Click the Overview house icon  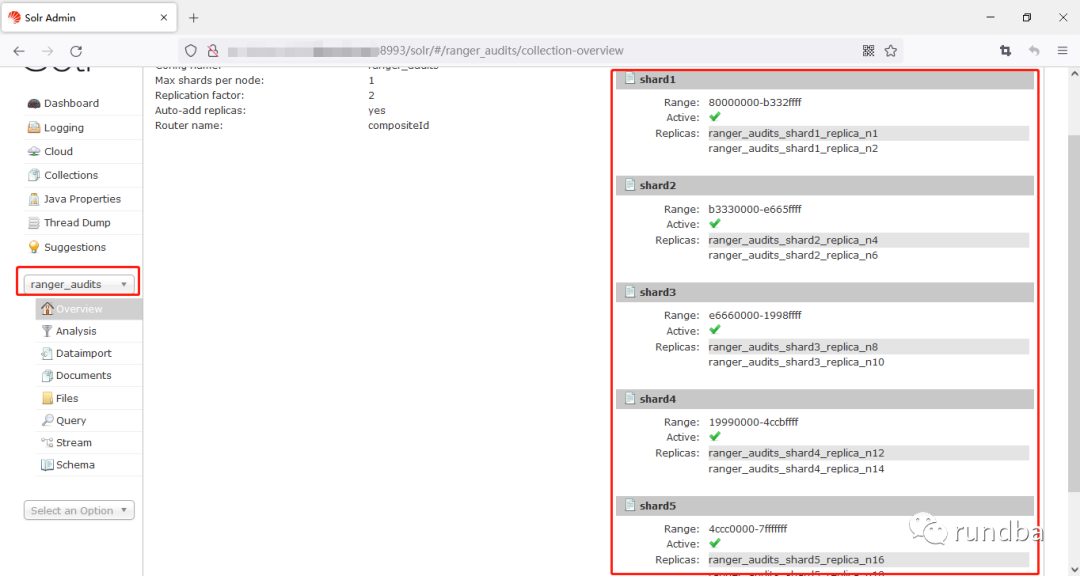pos(47,309)
